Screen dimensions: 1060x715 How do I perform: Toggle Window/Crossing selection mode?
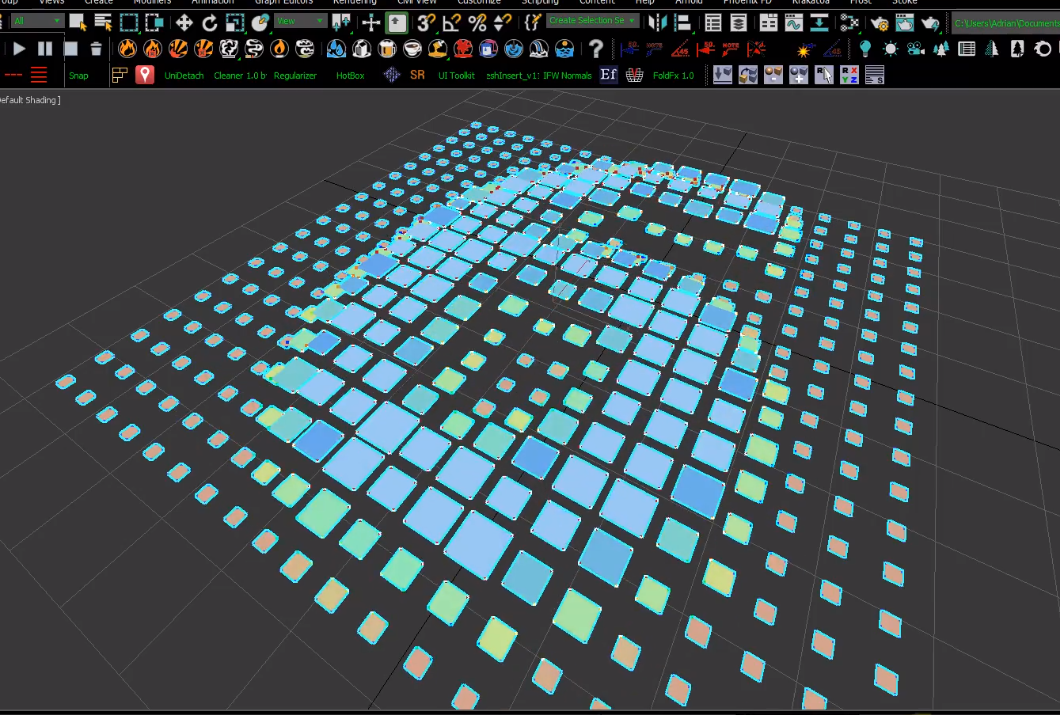click(x=154, y=23)
